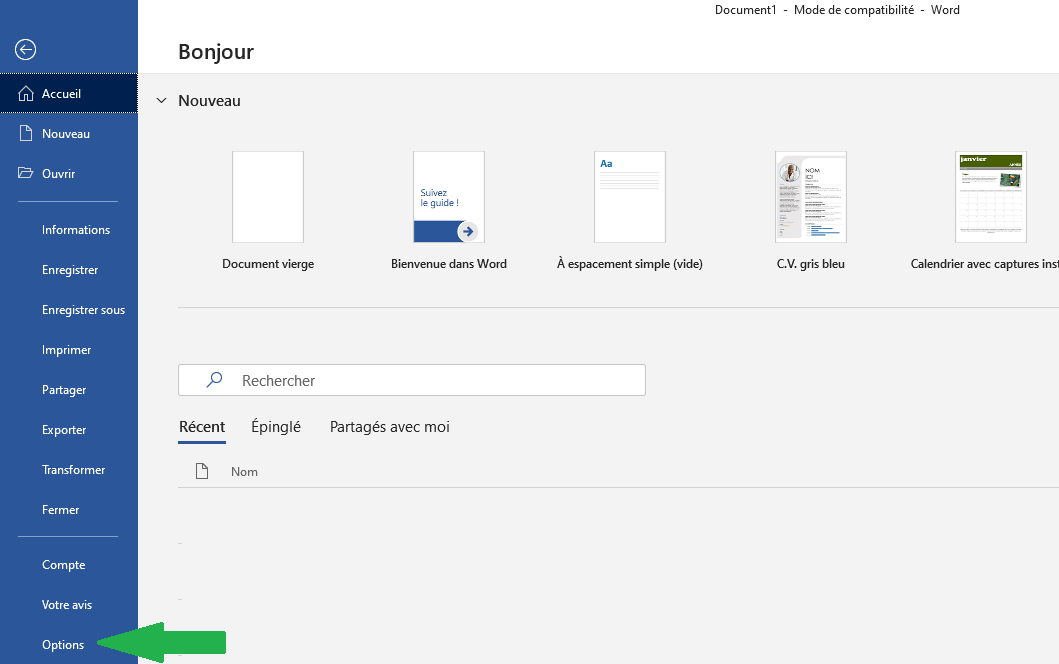Image resolution: width=1059 pixels, height=664 pixels.
Task: Open the Informations page
Action: tap(69, 230)
